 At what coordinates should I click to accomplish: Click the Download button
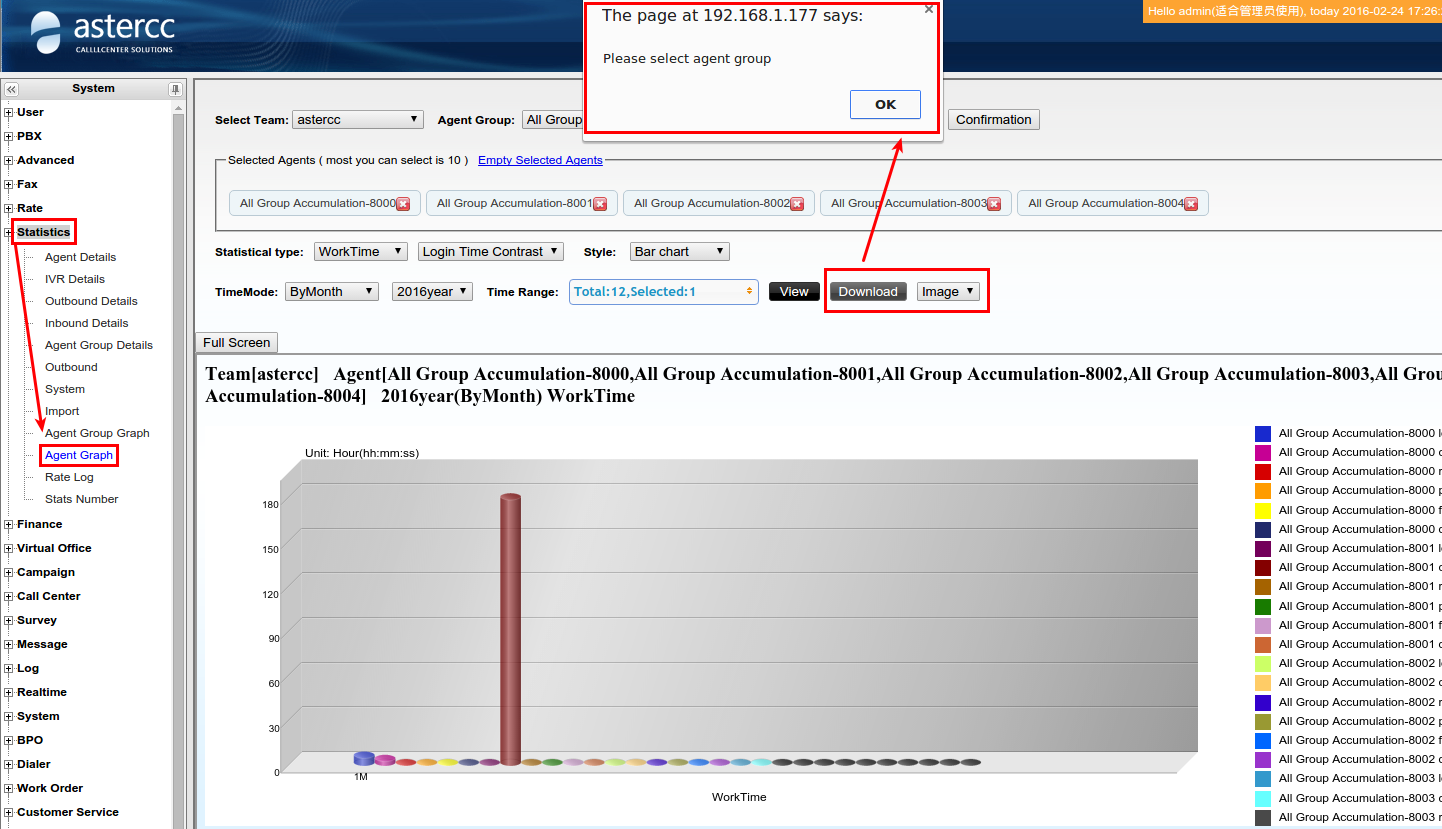(x=867, y=292)
